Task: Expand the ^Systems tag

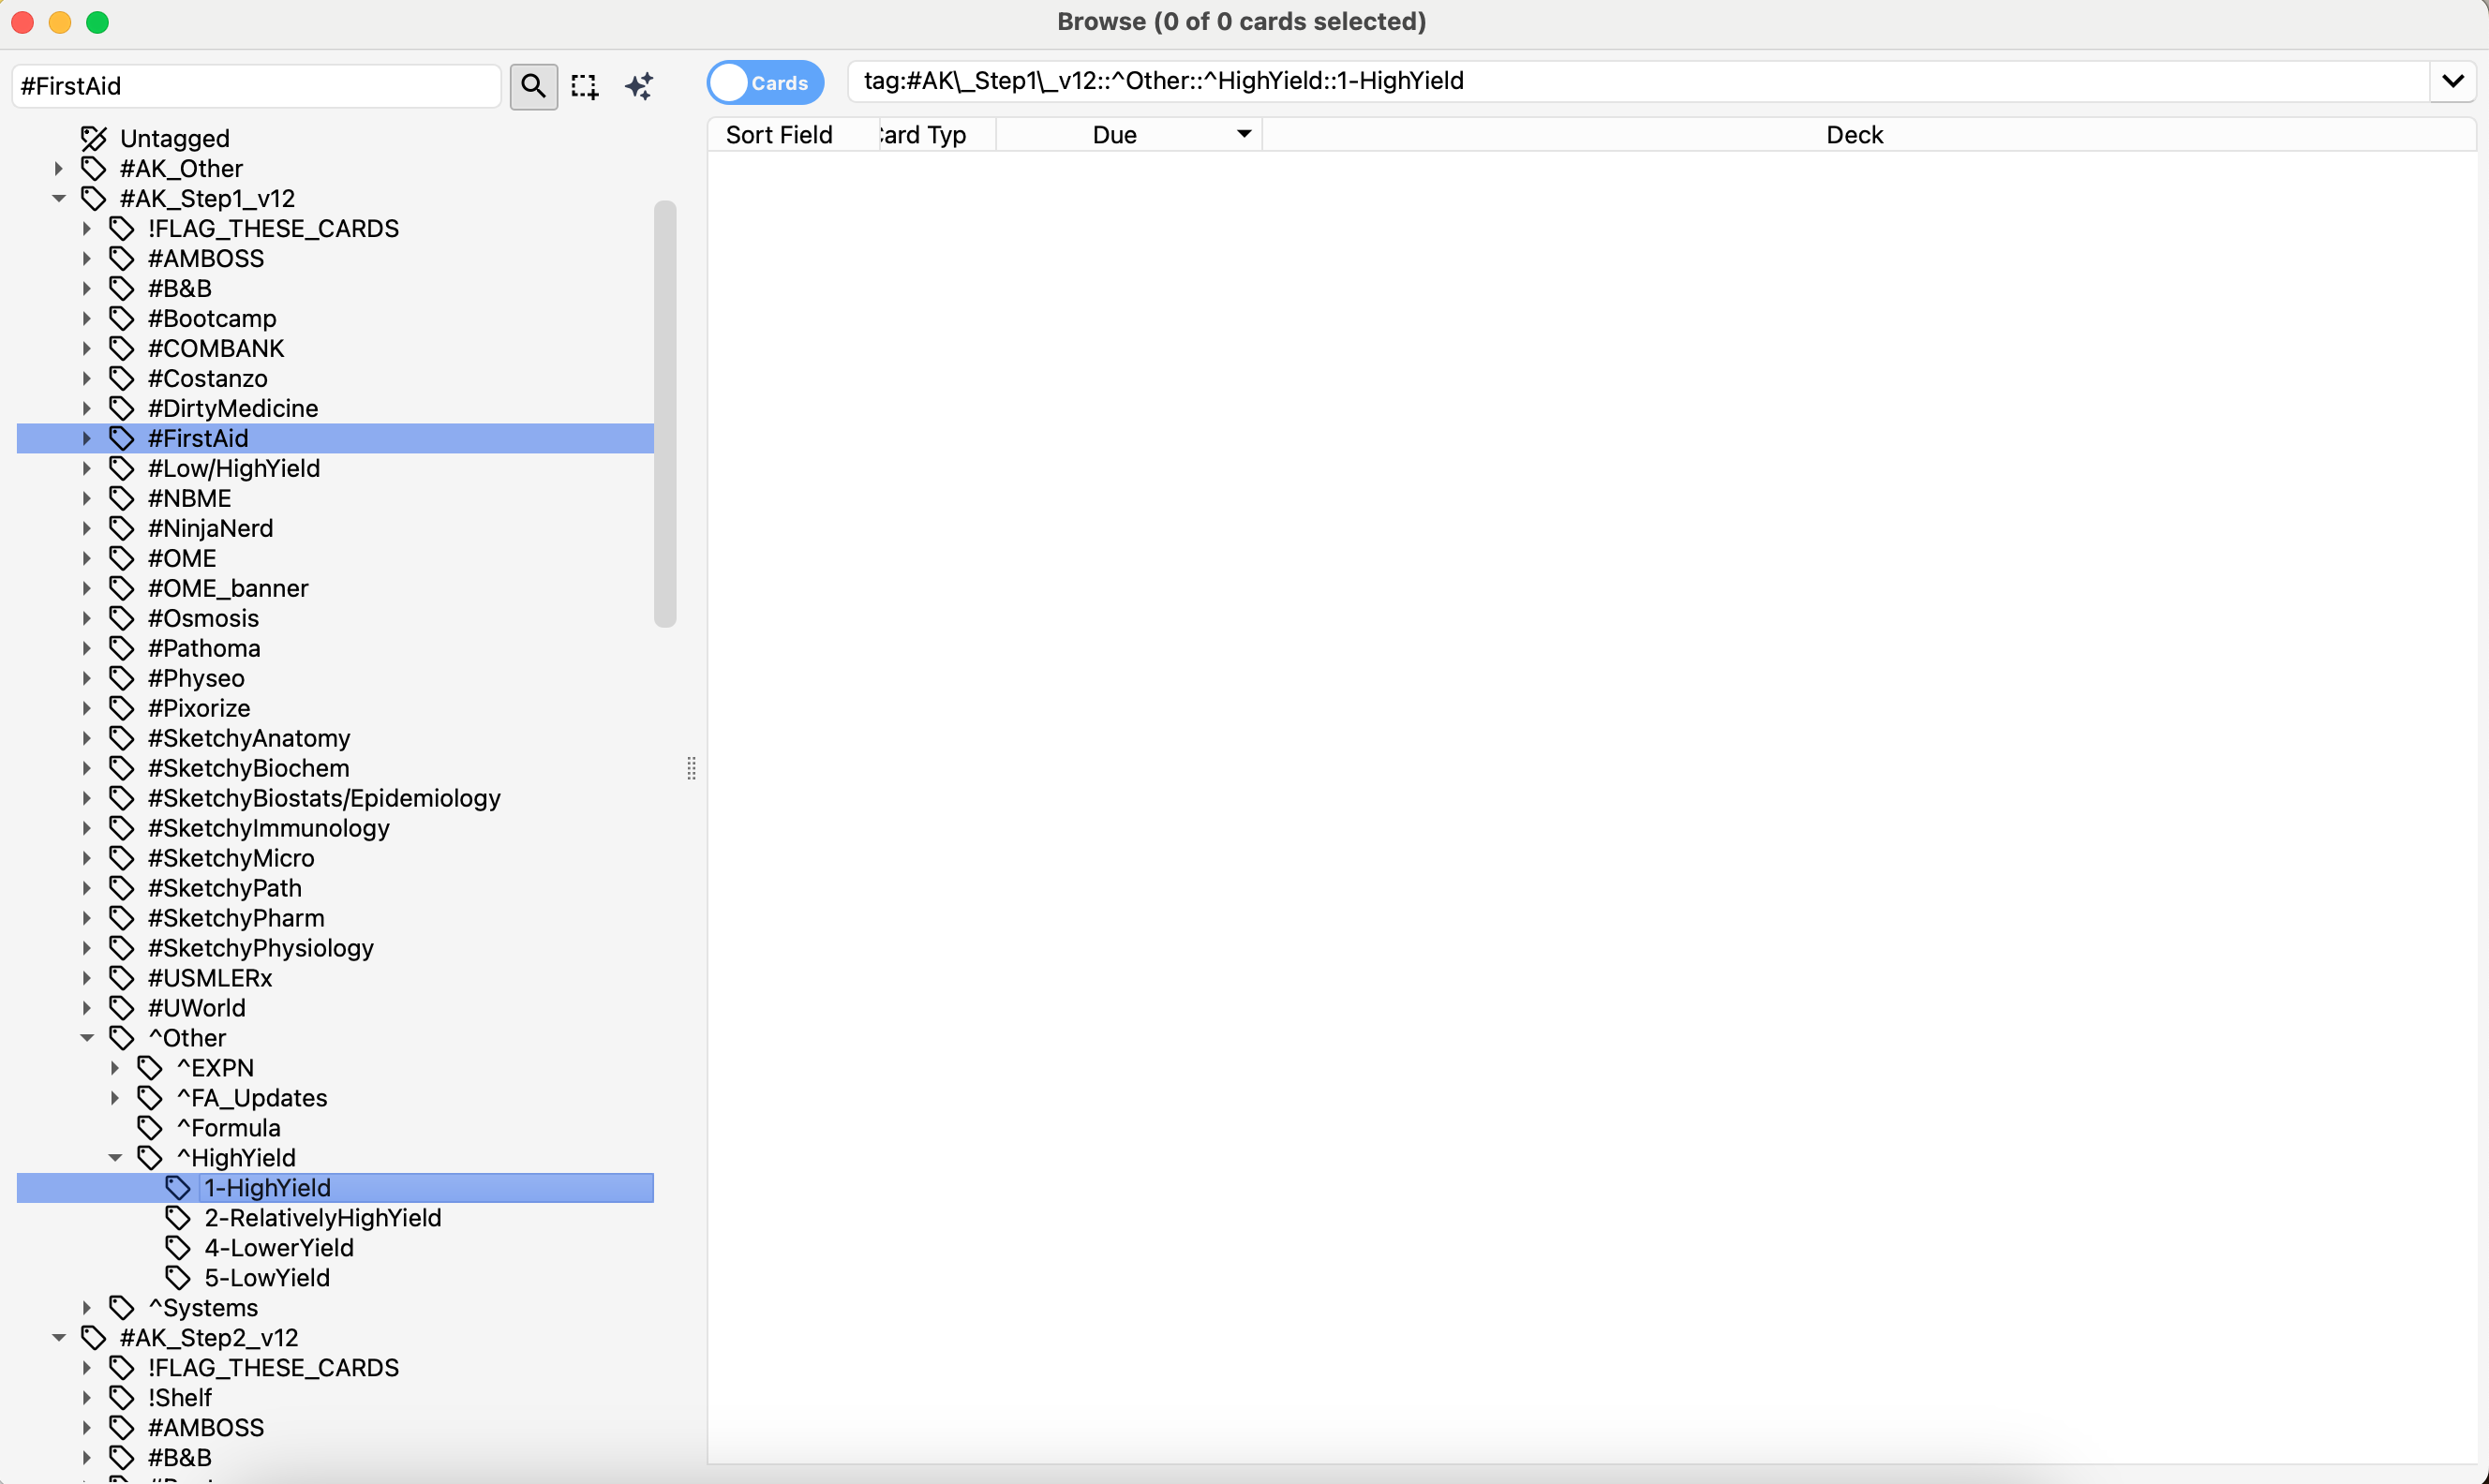Action: pyautogui.click(x=87, y=1307)
